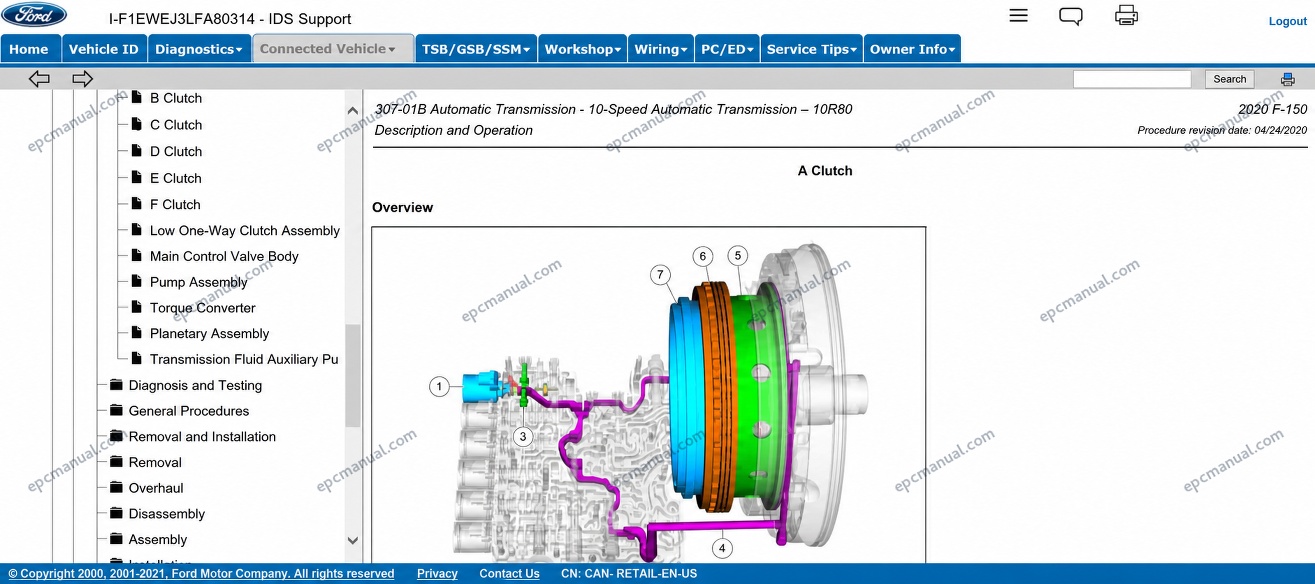Select E Clutch in the tree

coord(175,178)
